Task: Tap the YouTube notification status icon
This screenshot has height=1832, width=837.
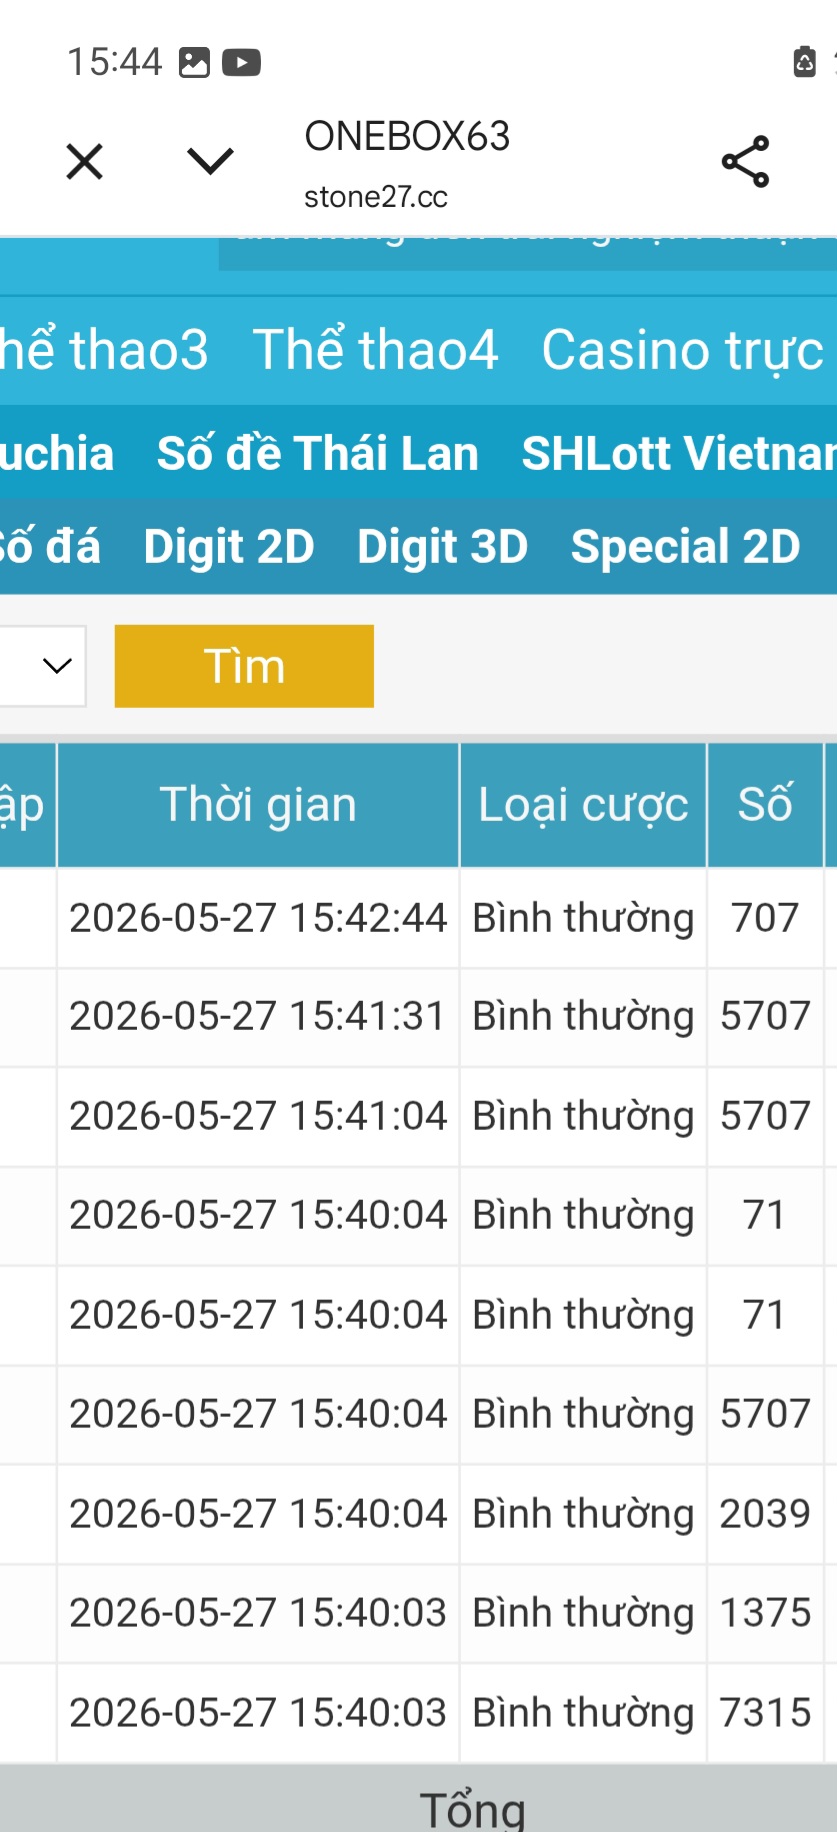Action: point(241,63)
